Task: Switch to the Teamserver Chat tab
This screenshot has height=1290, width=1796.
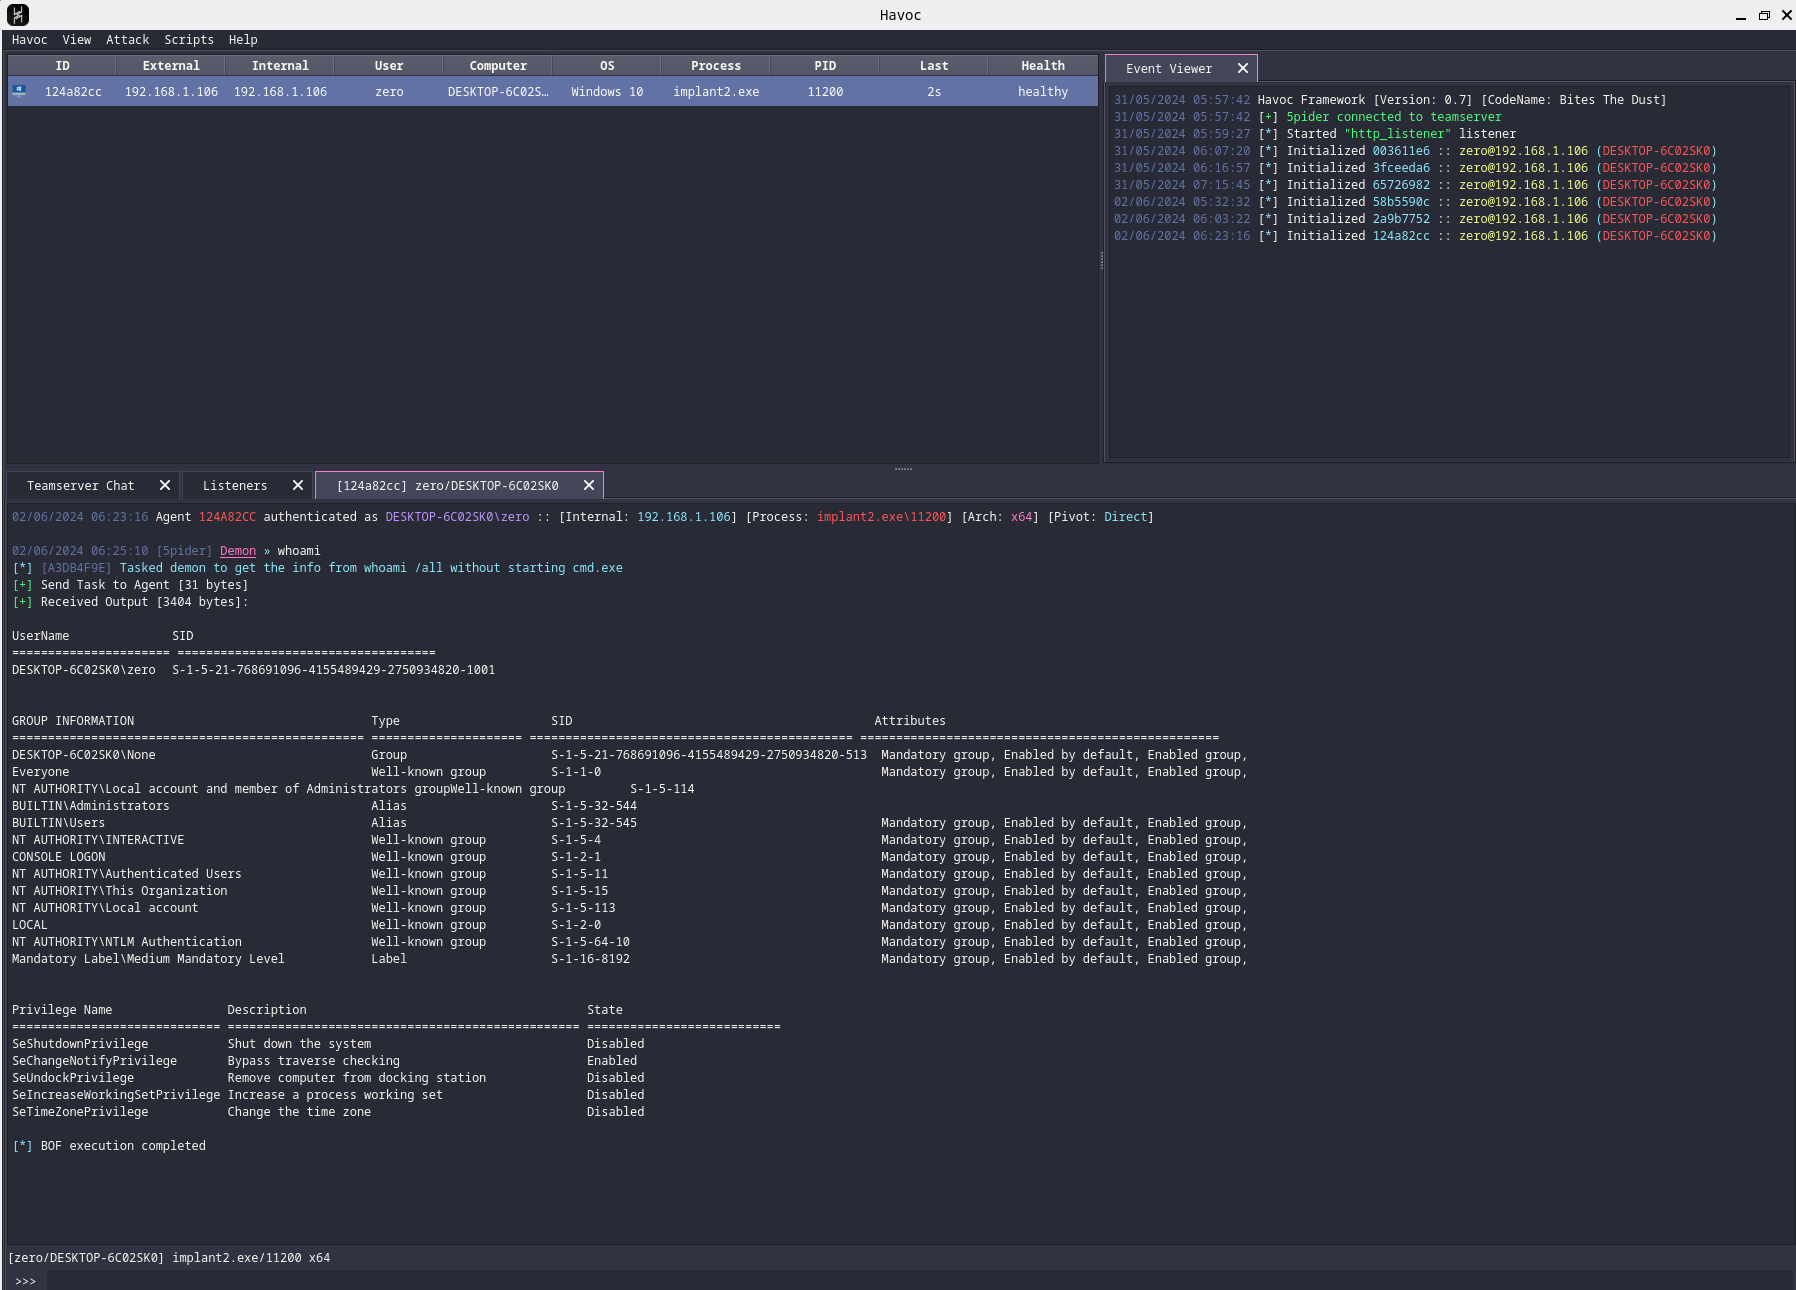Action: pos(80,485)
